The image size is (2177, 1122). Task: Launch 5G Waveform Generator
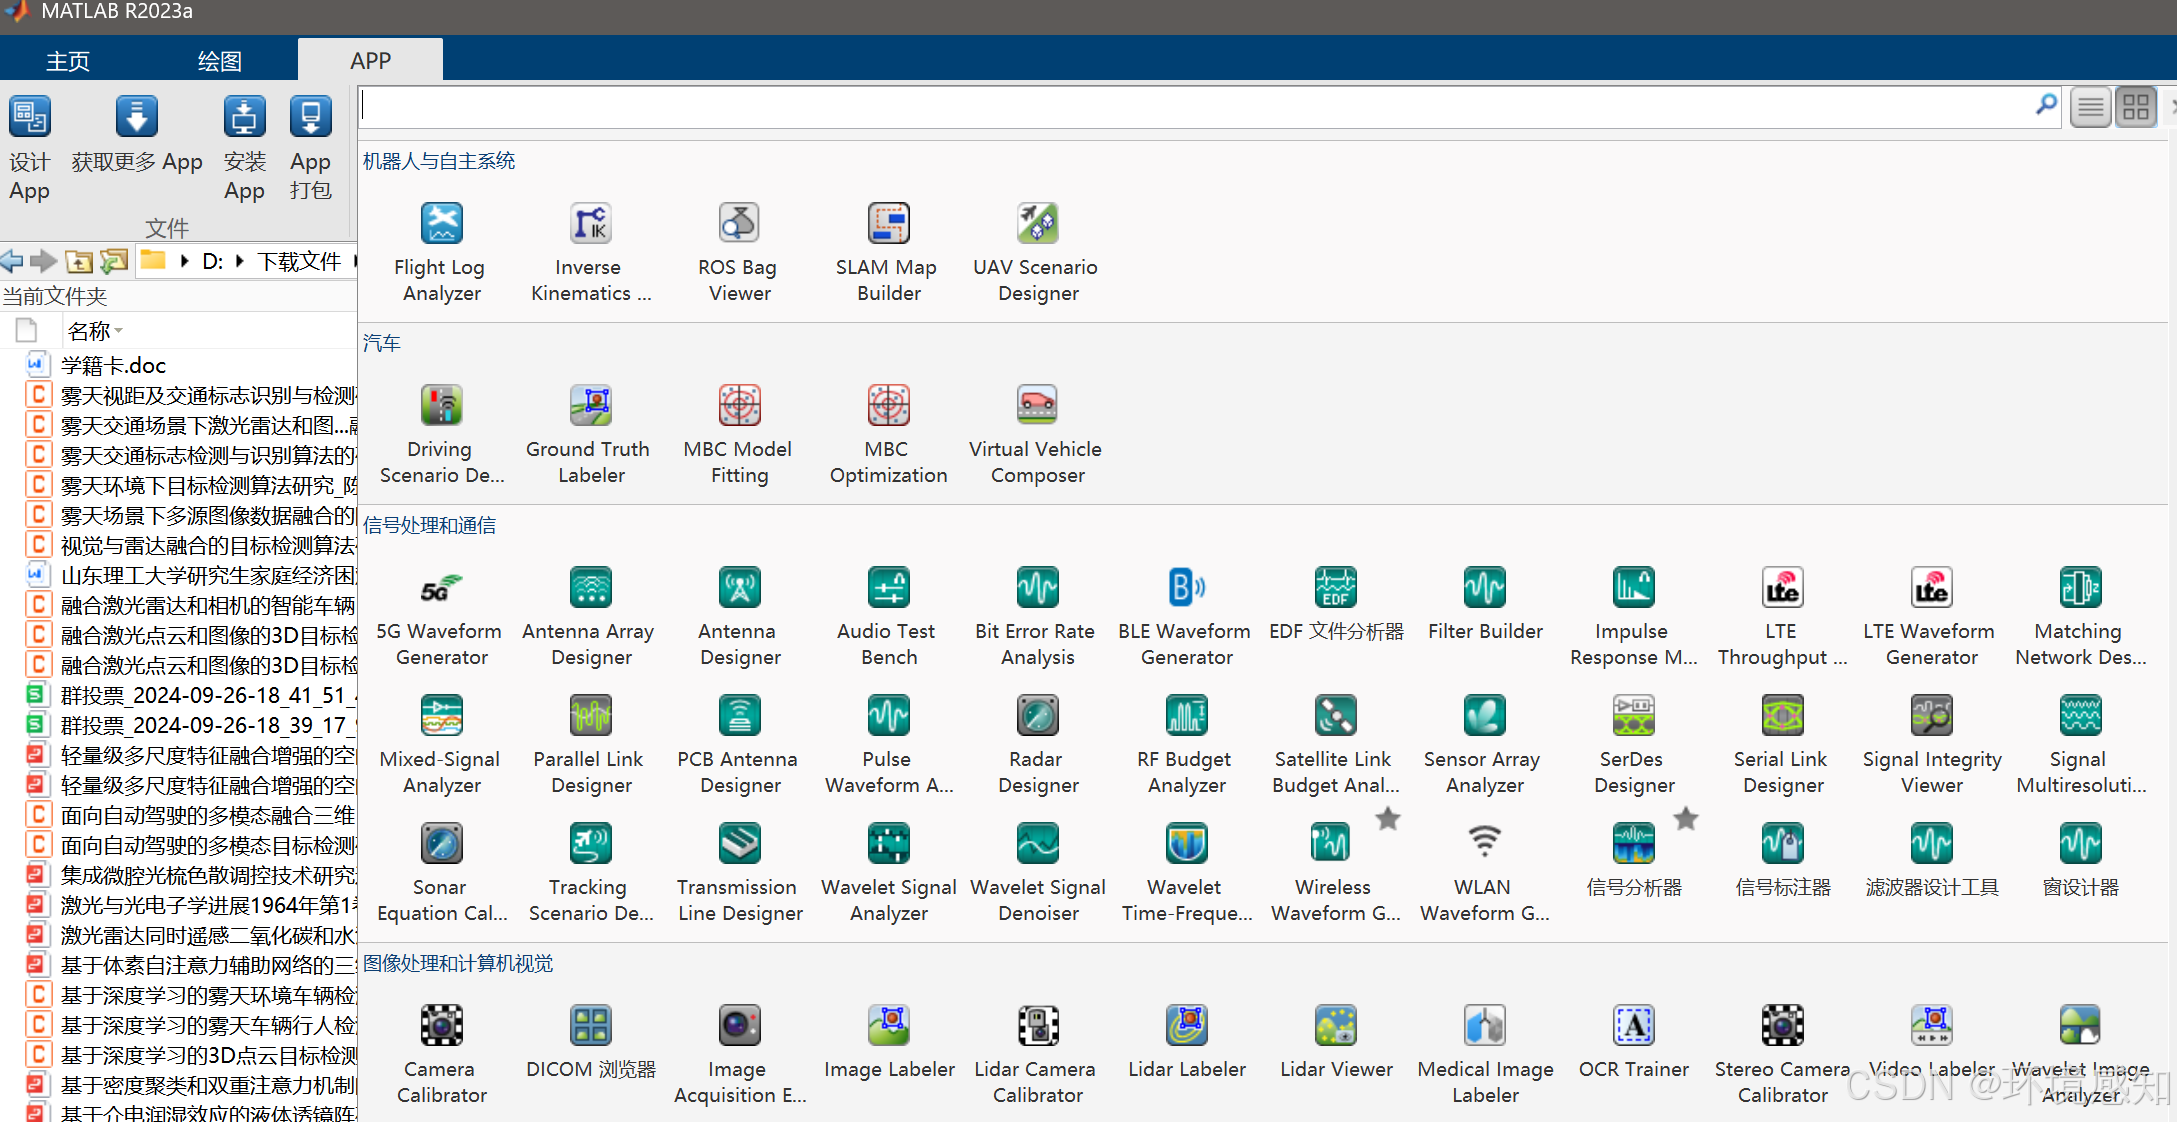[x=441, y=615]
